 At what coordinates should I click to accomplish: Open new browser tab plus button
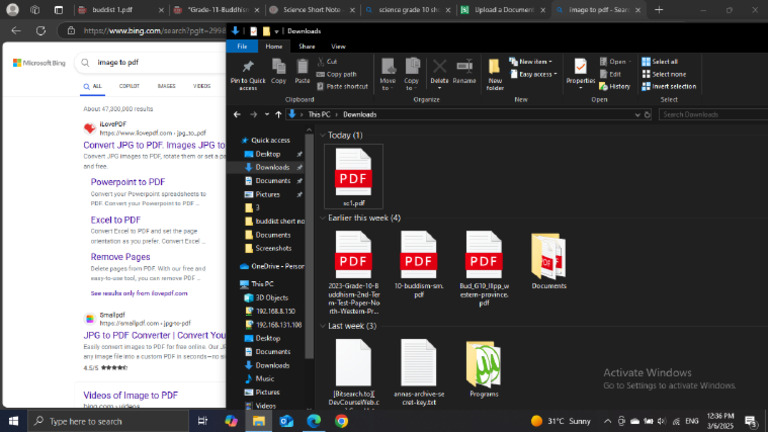pyautogui.click(x=659, y=10)
